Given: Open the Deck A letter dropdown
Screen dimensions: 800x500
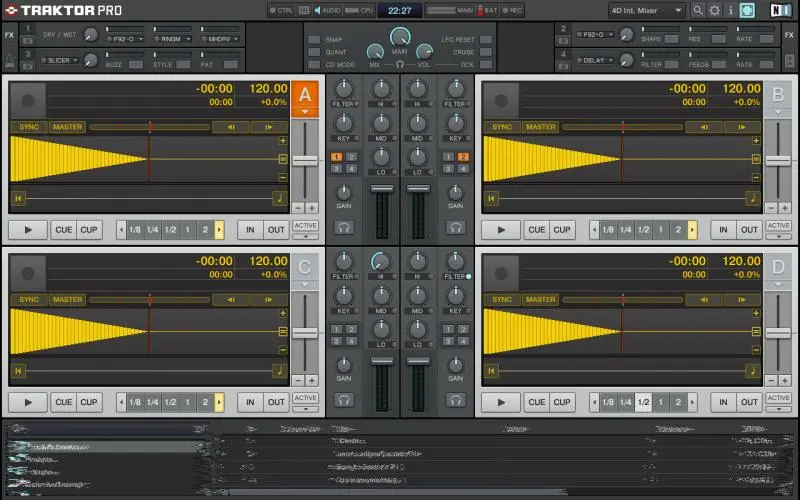Looking at the screenshot, I should click(305, 113).
